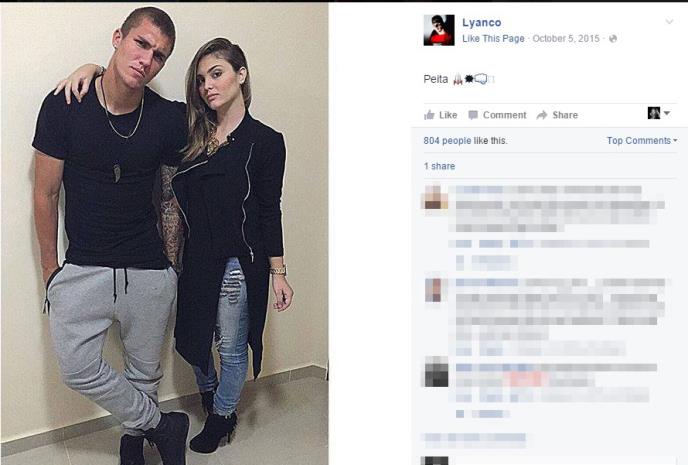Click the globe public privacy icon
688x465 pixels.
[x=613, y=39]
